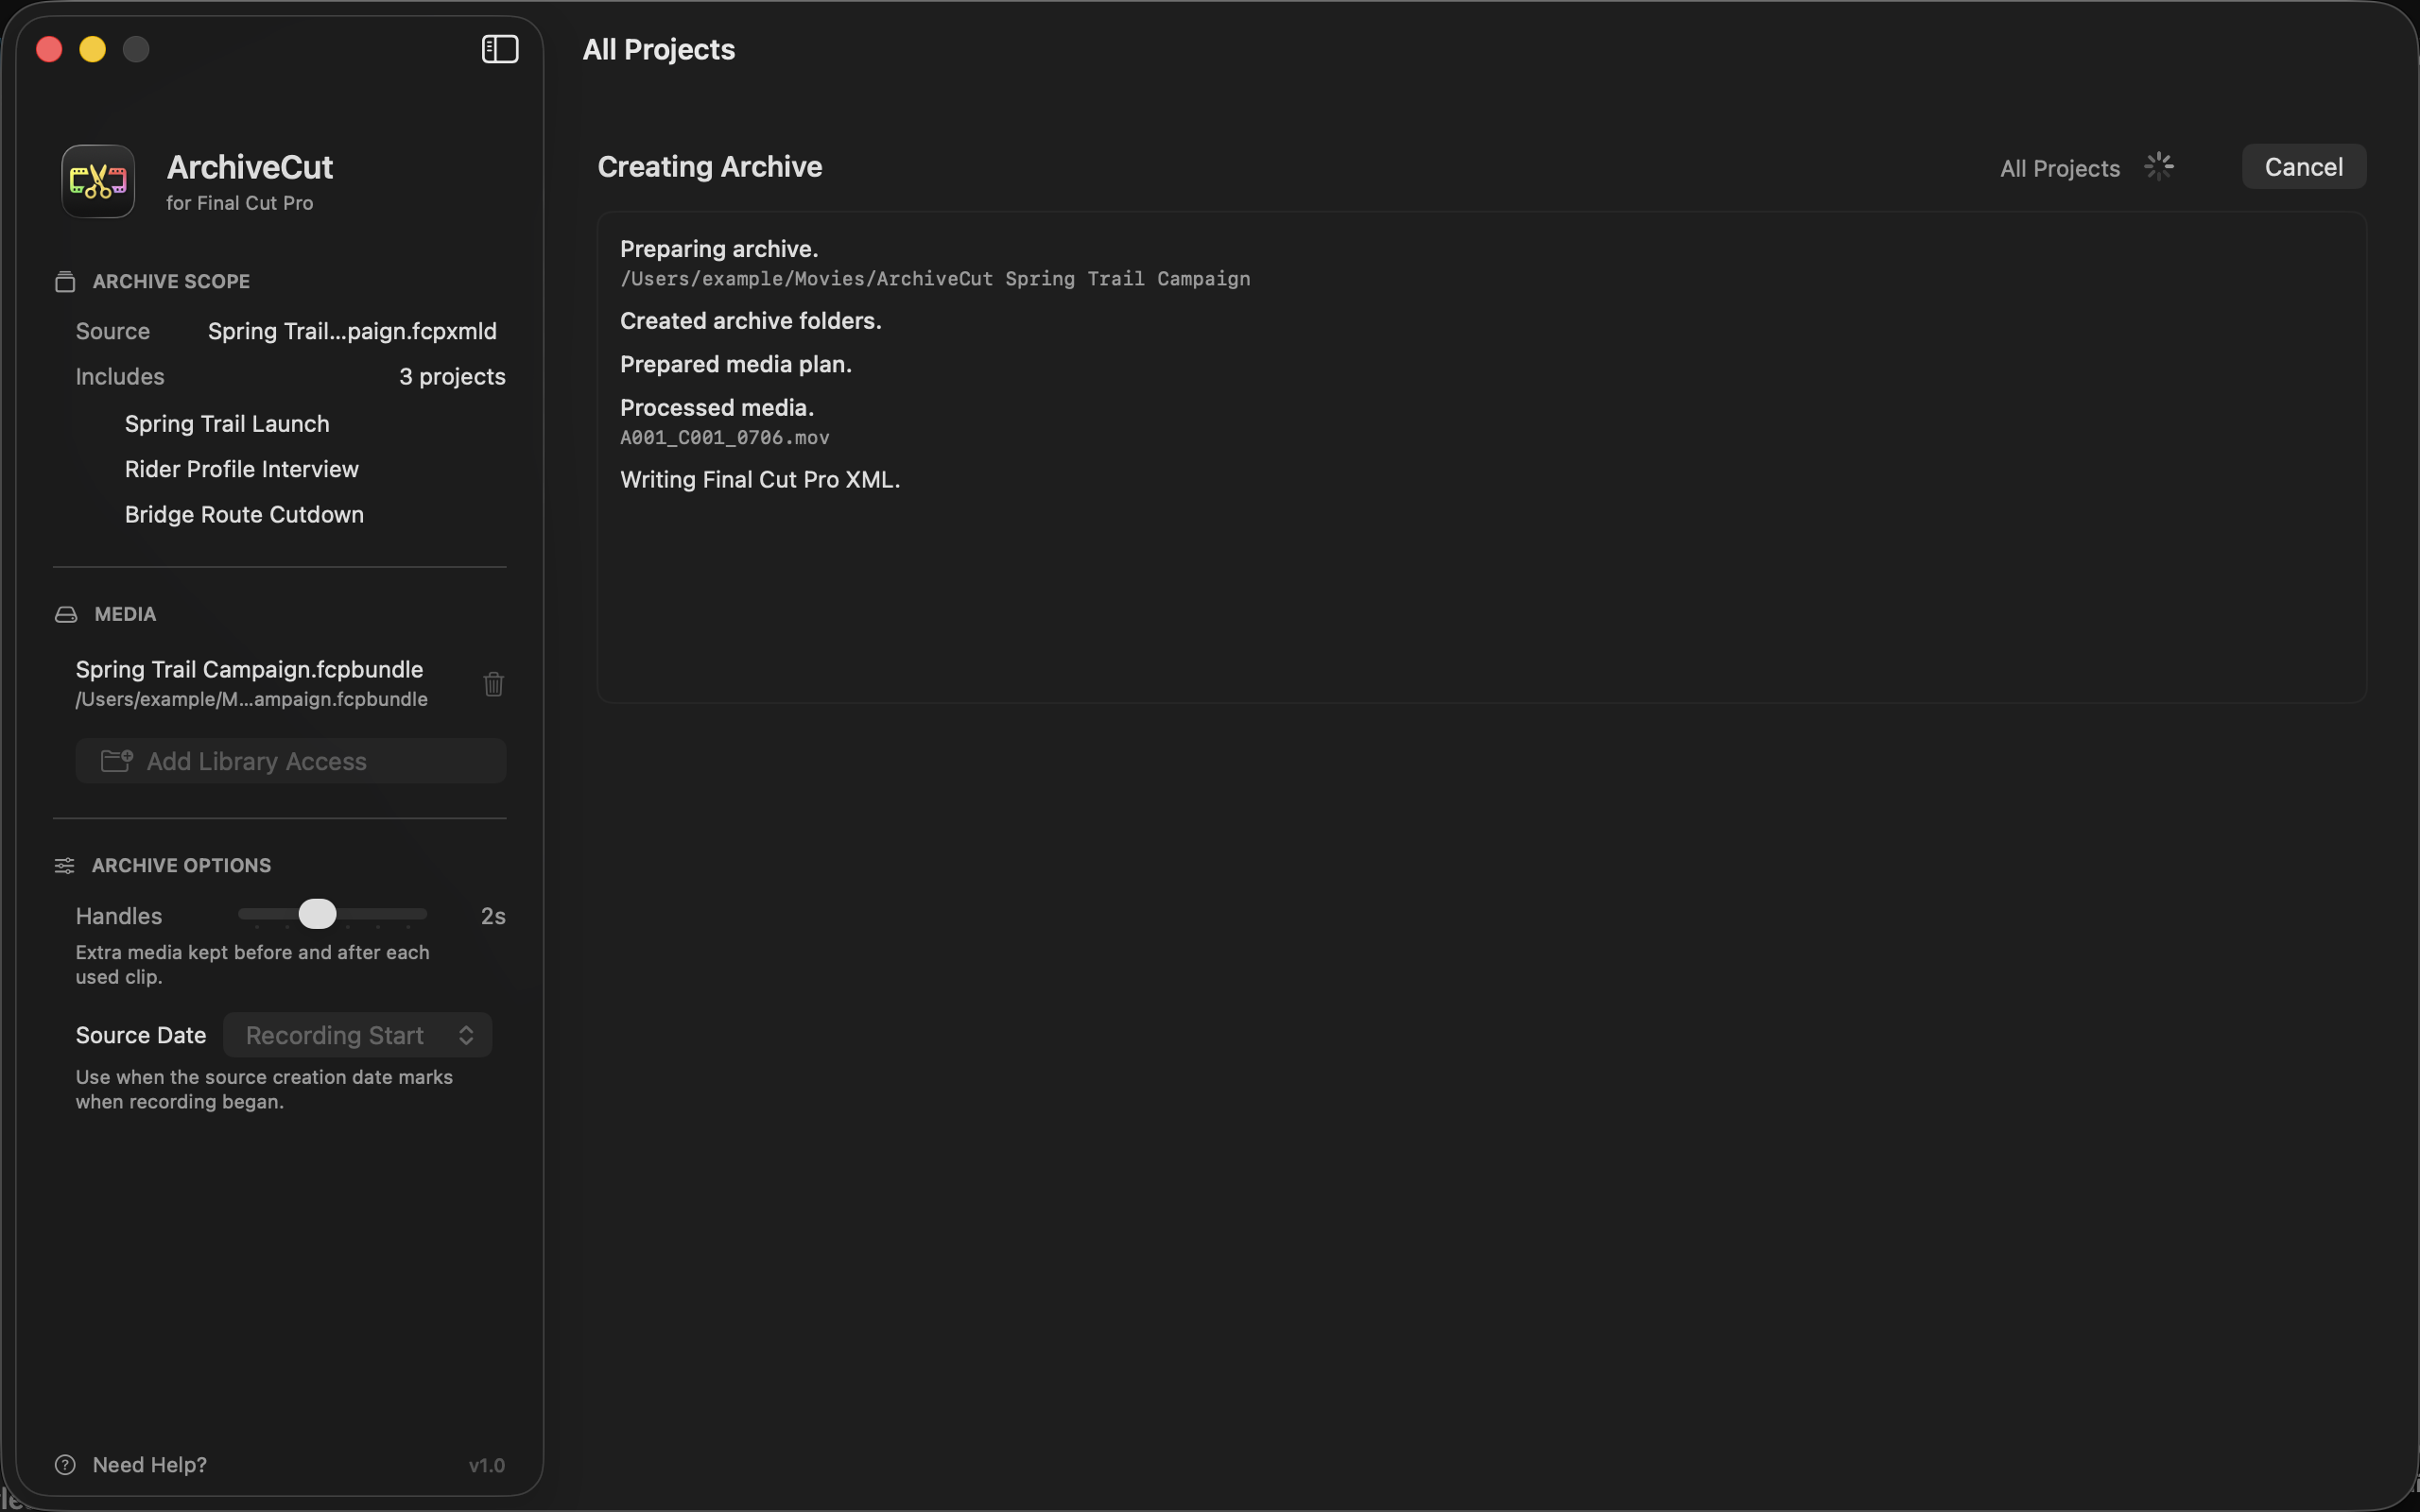The height and width of the screenshot is (1512, 2420).
Task: Select the Bridge Route Cutdown project
Action: tap(244, 514)
